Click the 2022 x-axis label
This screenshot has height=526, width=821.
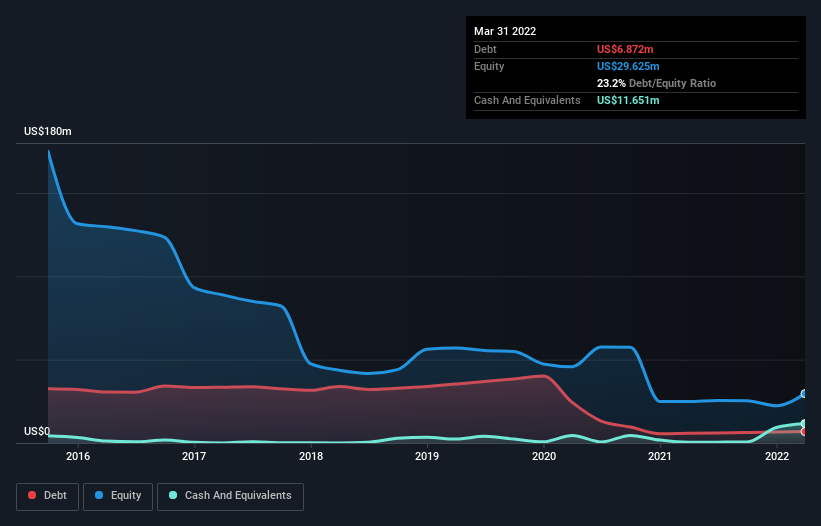click(x=777, y=456)
